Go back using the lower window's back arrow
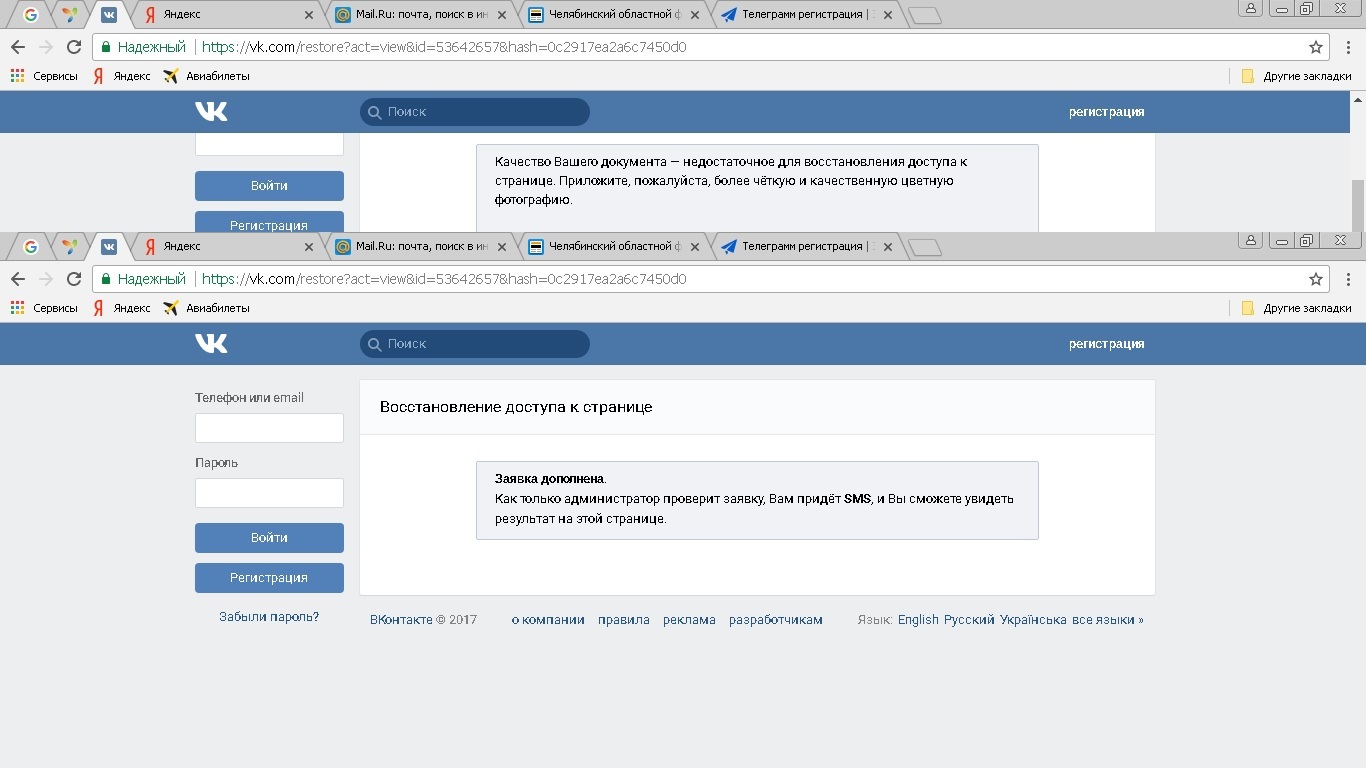Image resolution: width=1366 pixels, height=768 pixels. coord(18,279)
